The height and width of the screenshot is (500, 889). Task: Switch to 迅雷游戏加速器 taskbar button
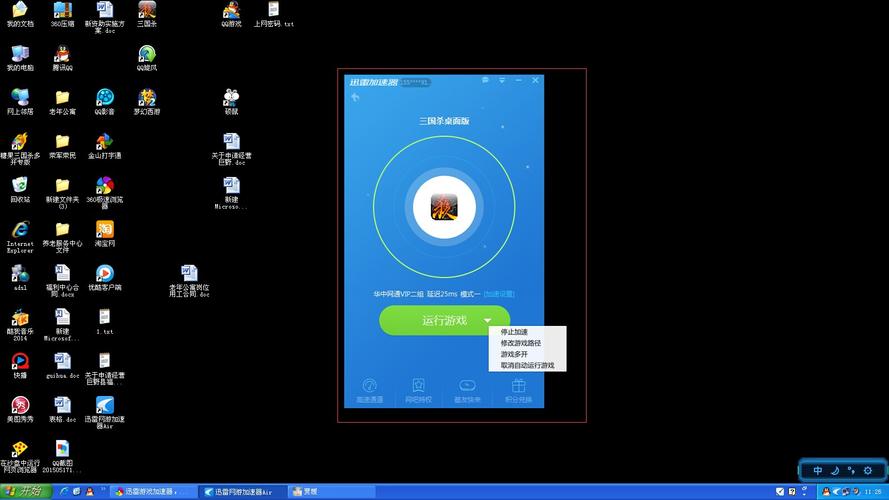tap(153, 491)
